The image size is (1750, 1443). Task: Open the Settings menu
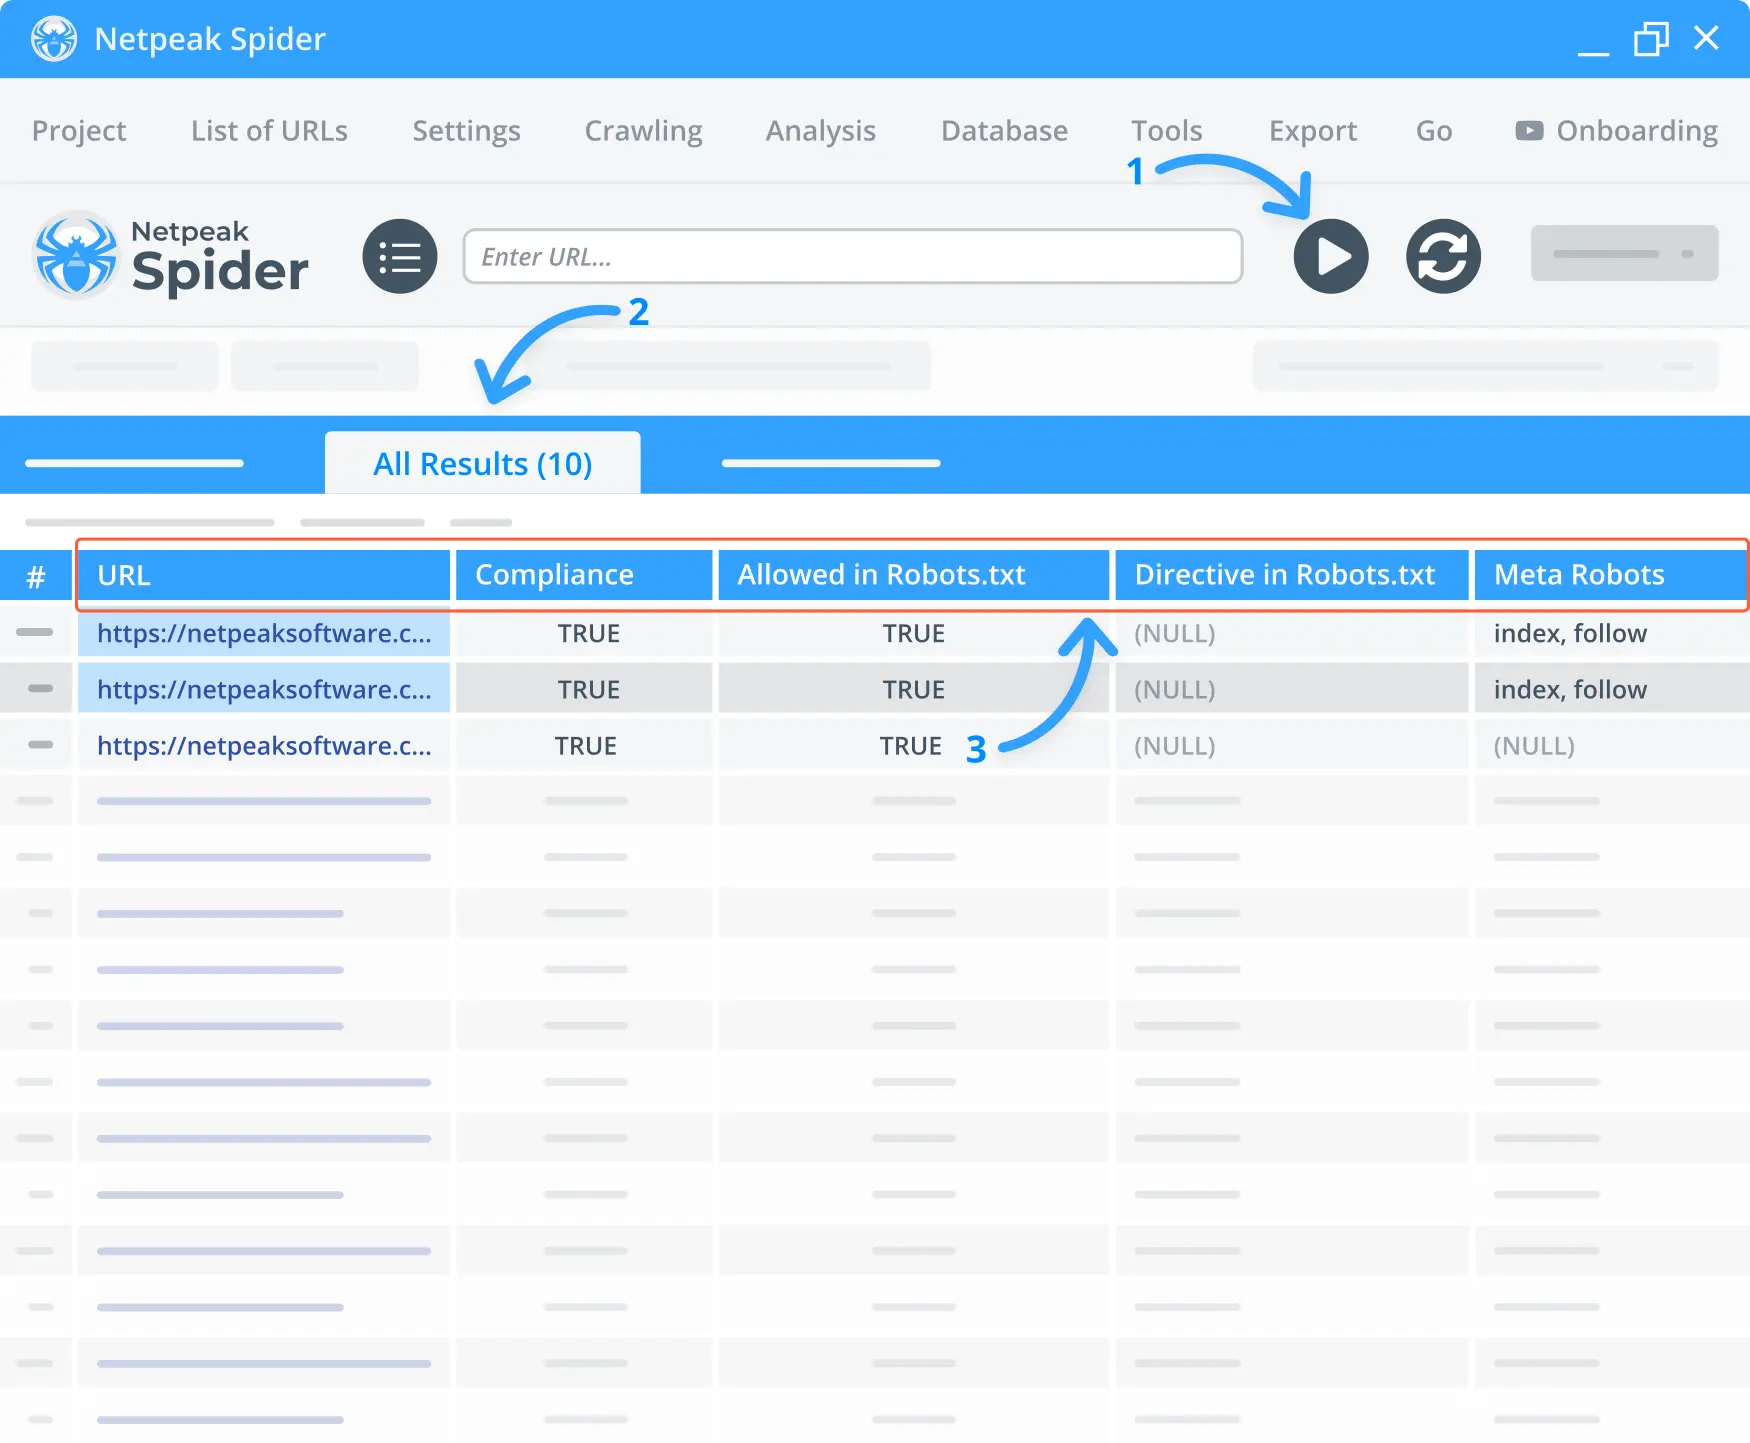466,131
